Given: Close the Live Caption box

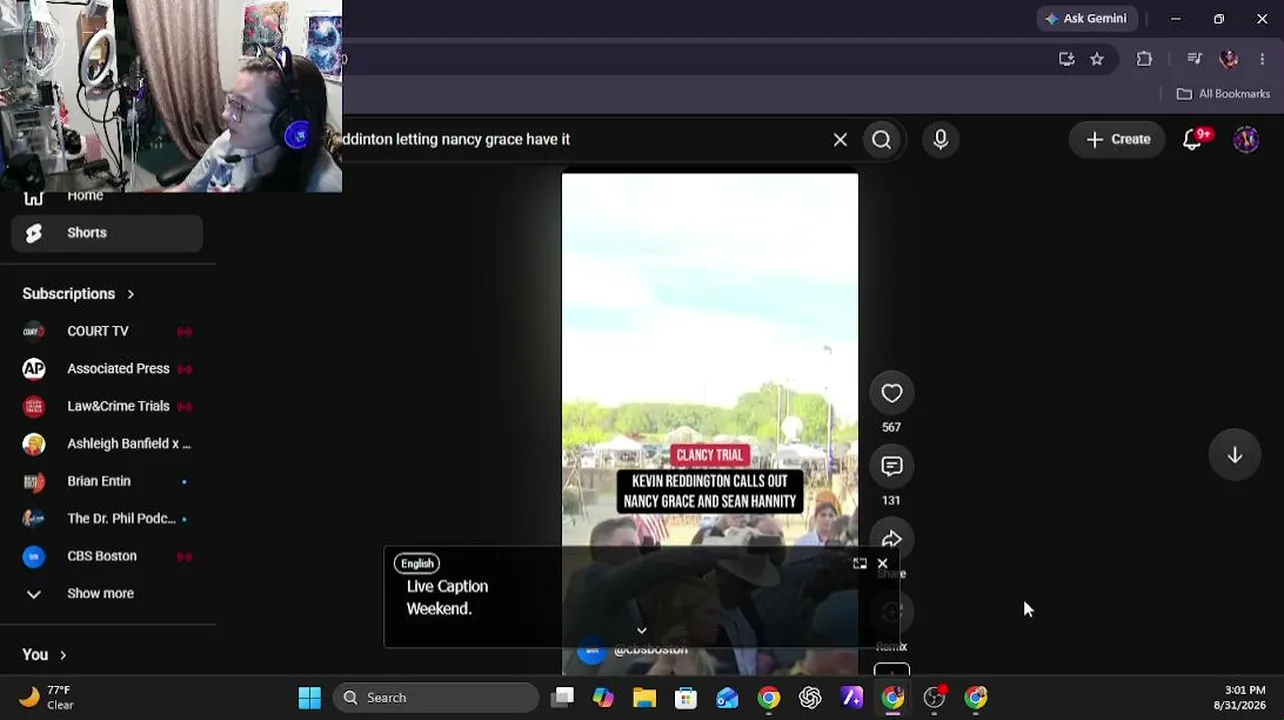Looking at the screenshot, I should click(882, 564).
